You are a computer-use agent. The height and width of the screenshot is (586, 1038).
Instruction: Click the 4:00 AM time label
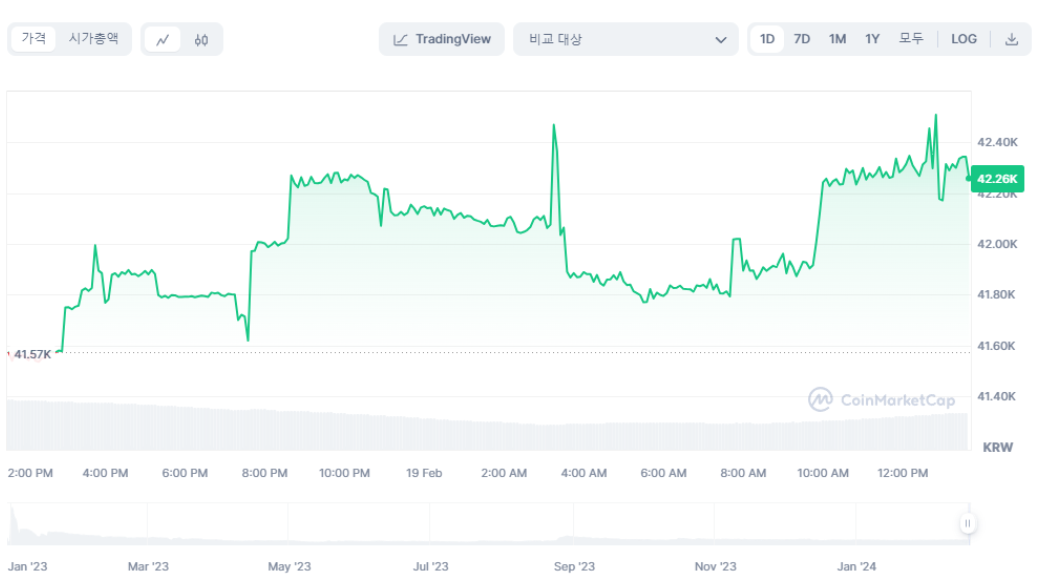pyautogui.click(x=583, y=473)
